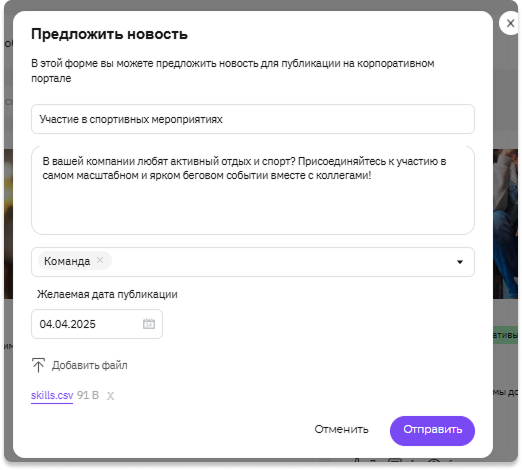Screen dimensions: 522x470
Task: Click the background photo at right edge
Action: click(505, 223)
